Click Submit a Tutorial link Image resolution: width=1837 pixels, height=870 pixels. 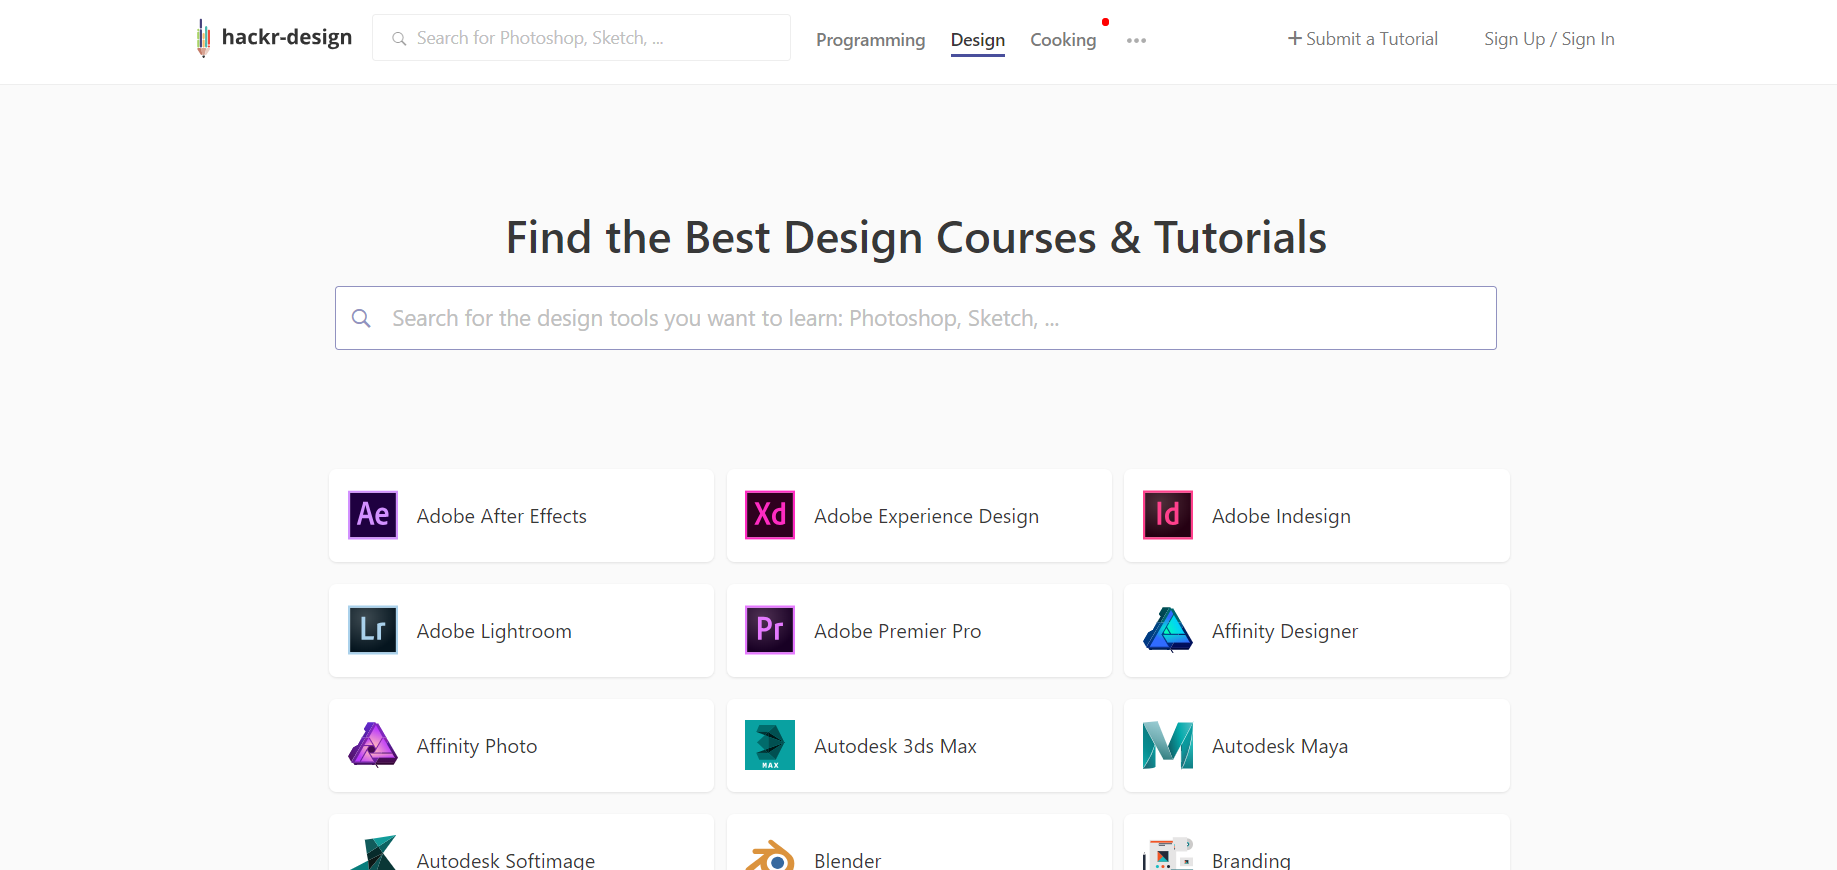[x=1363, y=39]
